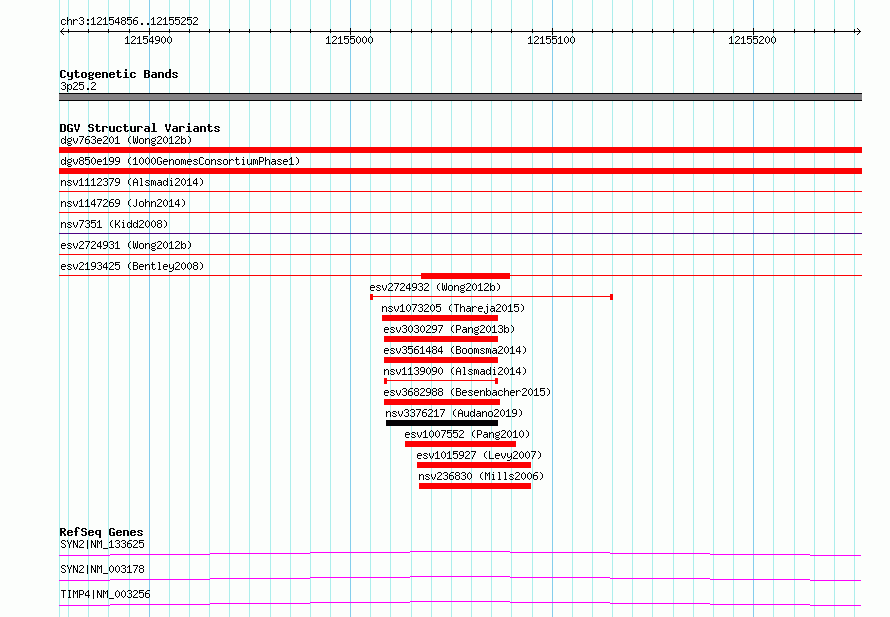Click thick red segment on esv2193425 line

point(465,276)
